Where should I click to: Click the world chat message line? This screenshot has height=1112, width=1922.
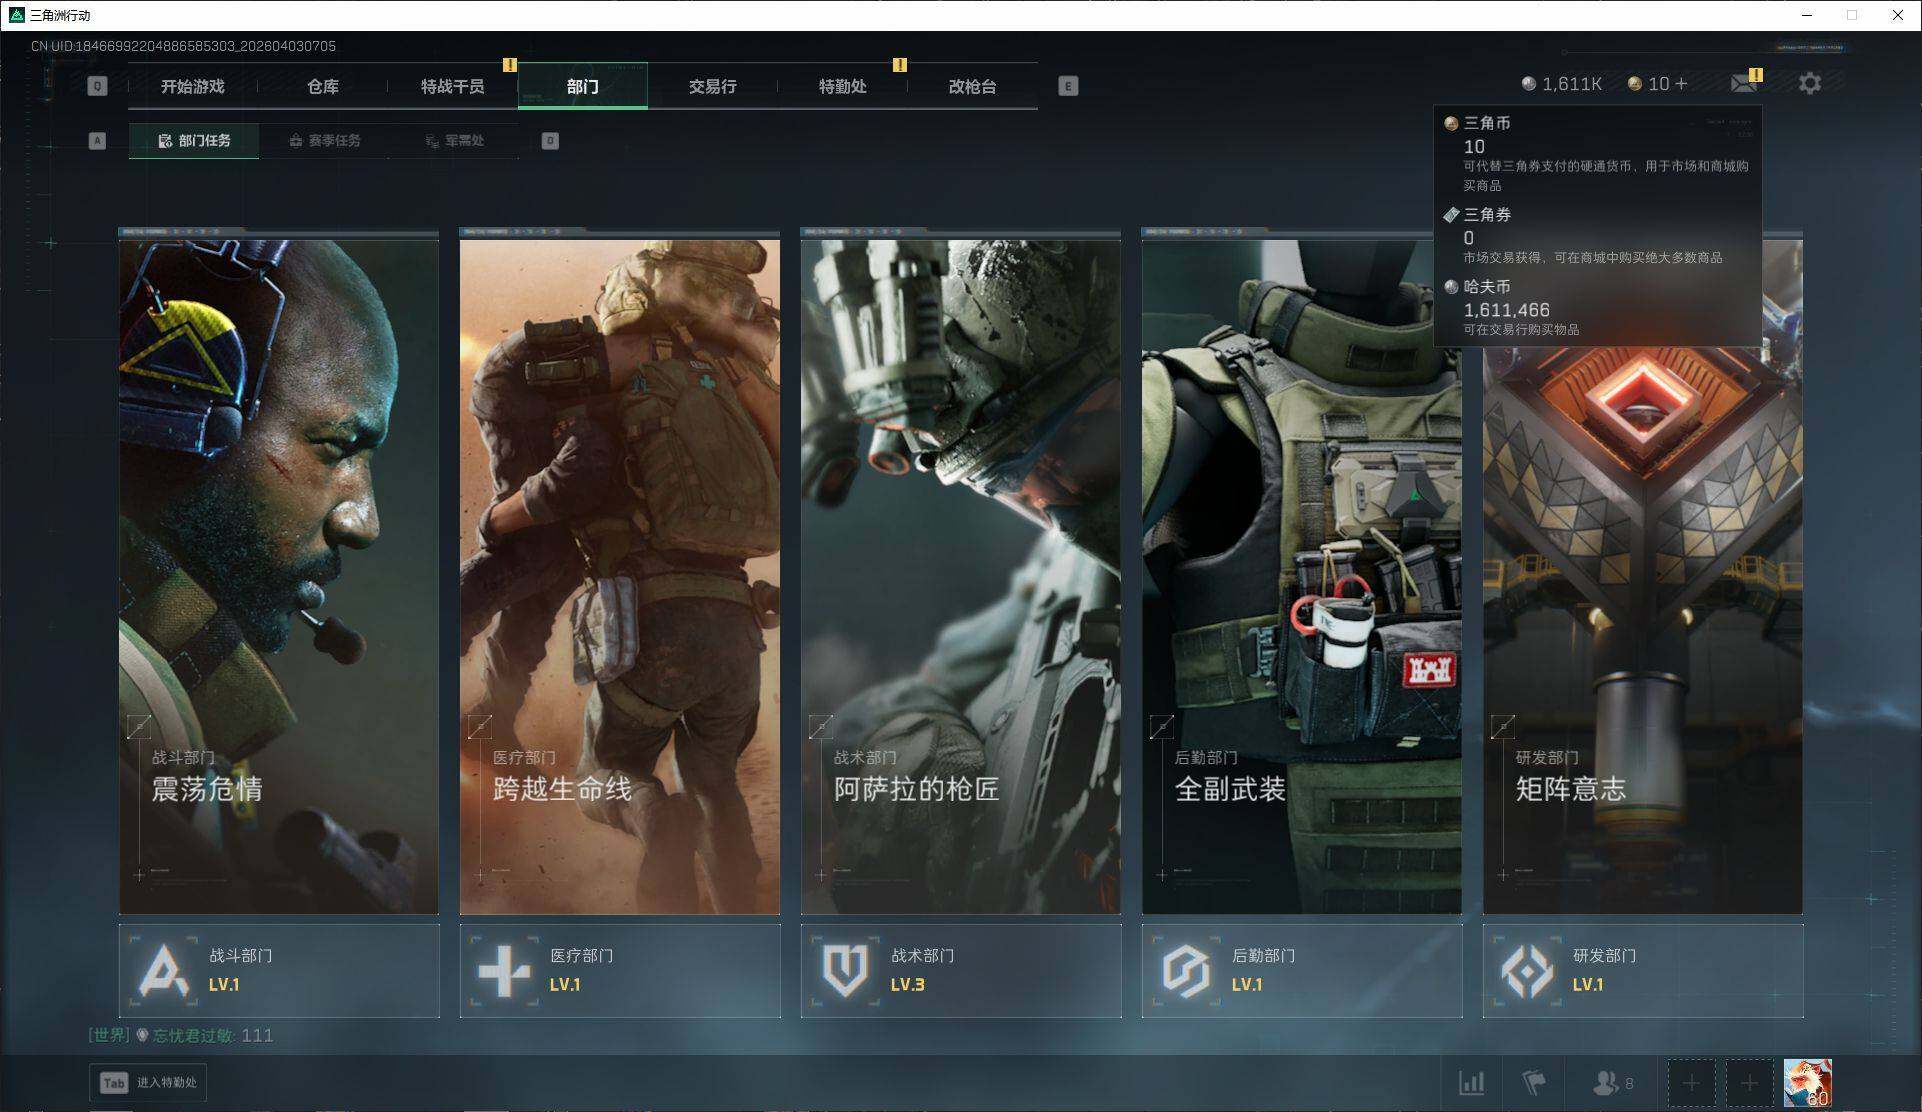pos(181,1035)
